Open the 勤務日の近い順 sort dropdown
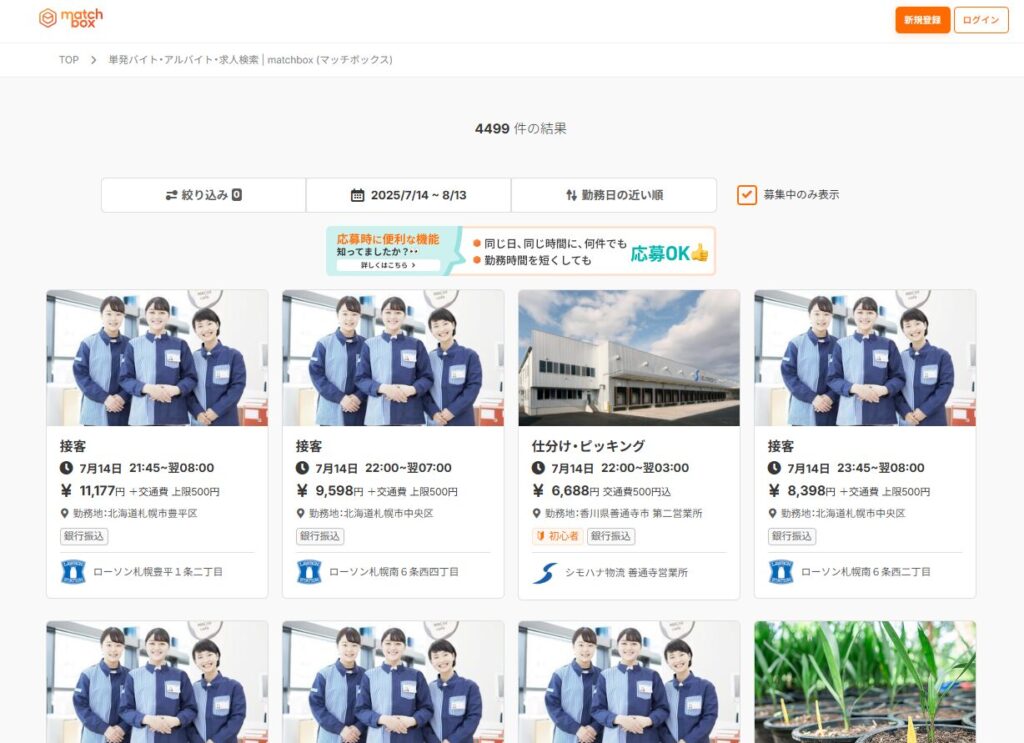 [614, 195]
